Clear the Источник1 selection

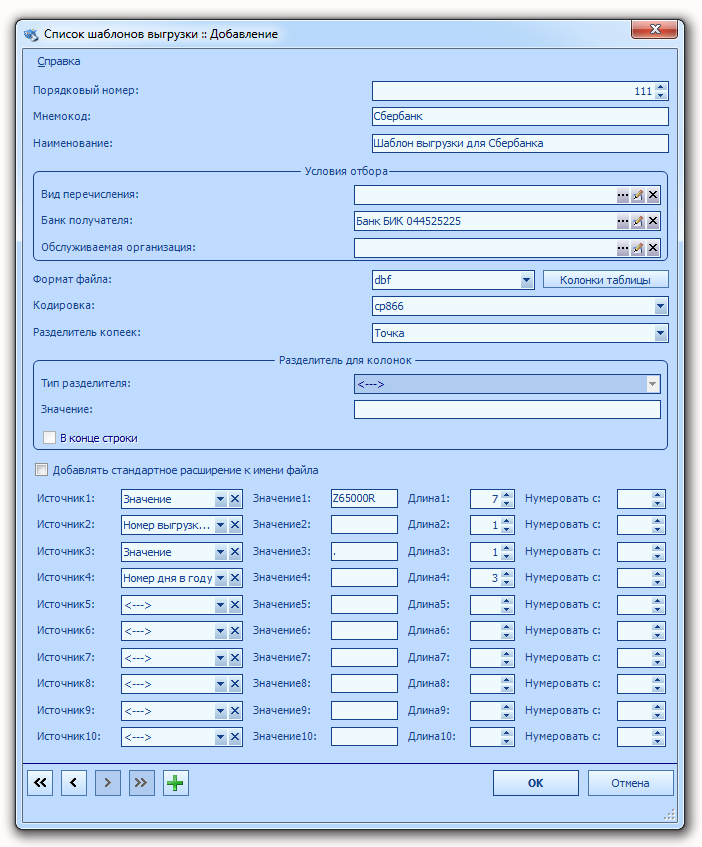point(235,499)
